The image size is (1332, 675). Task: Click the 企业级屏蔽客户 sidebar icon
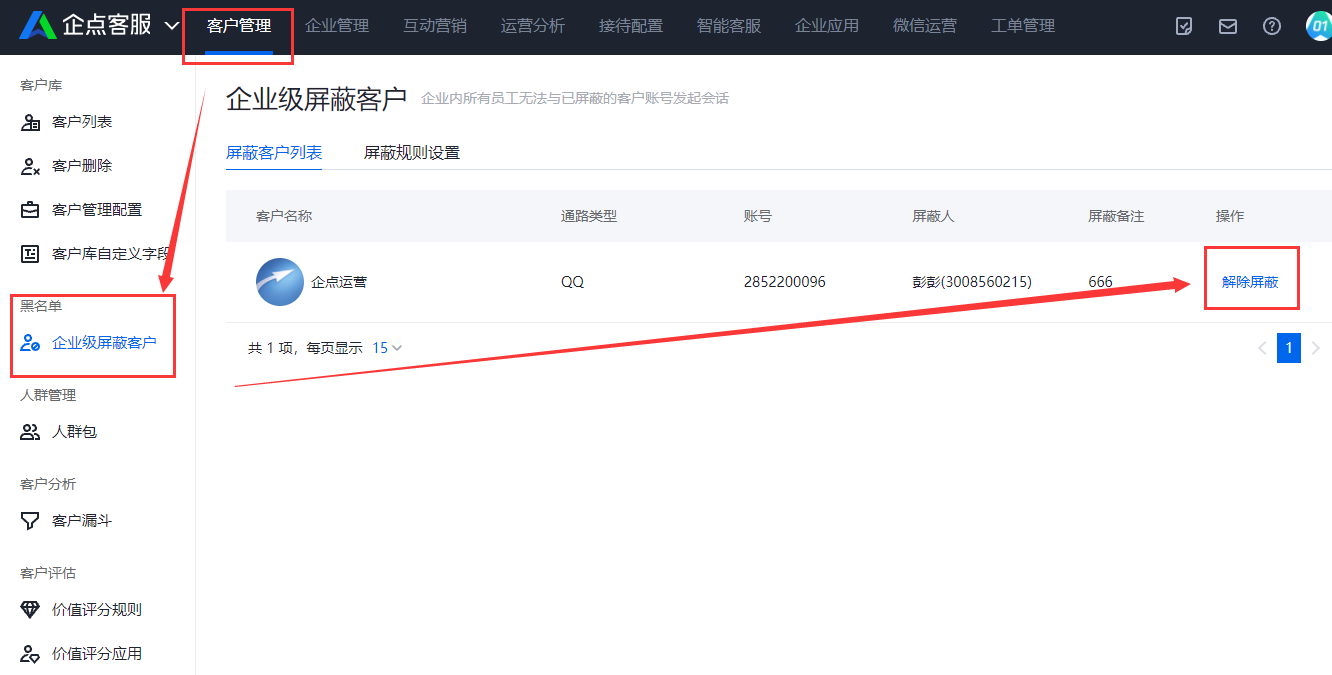[31, 343]
